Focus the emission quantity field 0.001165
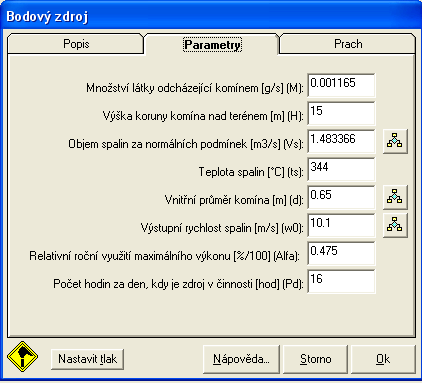422x383 pixels. pyautogui.click(x=341, y=85)
